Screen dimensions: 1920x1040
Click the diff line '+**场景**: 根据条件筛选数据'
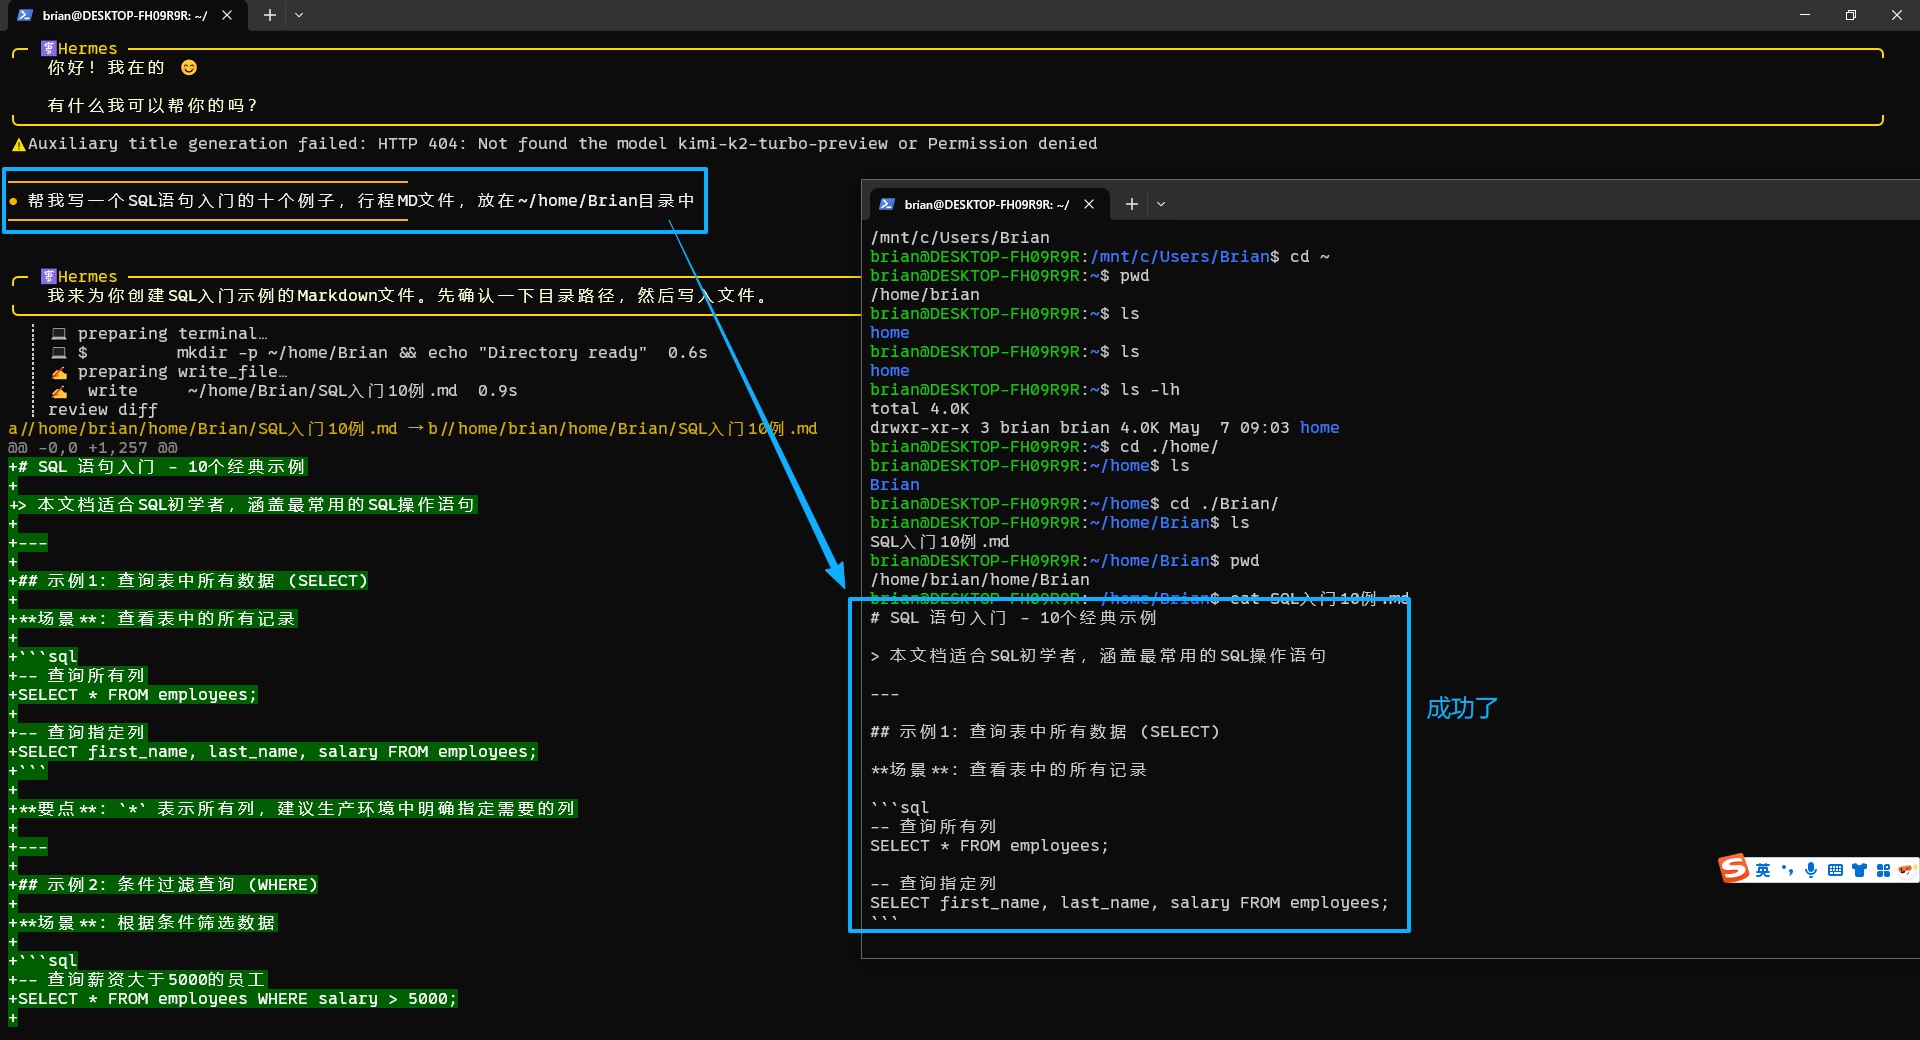point(143,923)
